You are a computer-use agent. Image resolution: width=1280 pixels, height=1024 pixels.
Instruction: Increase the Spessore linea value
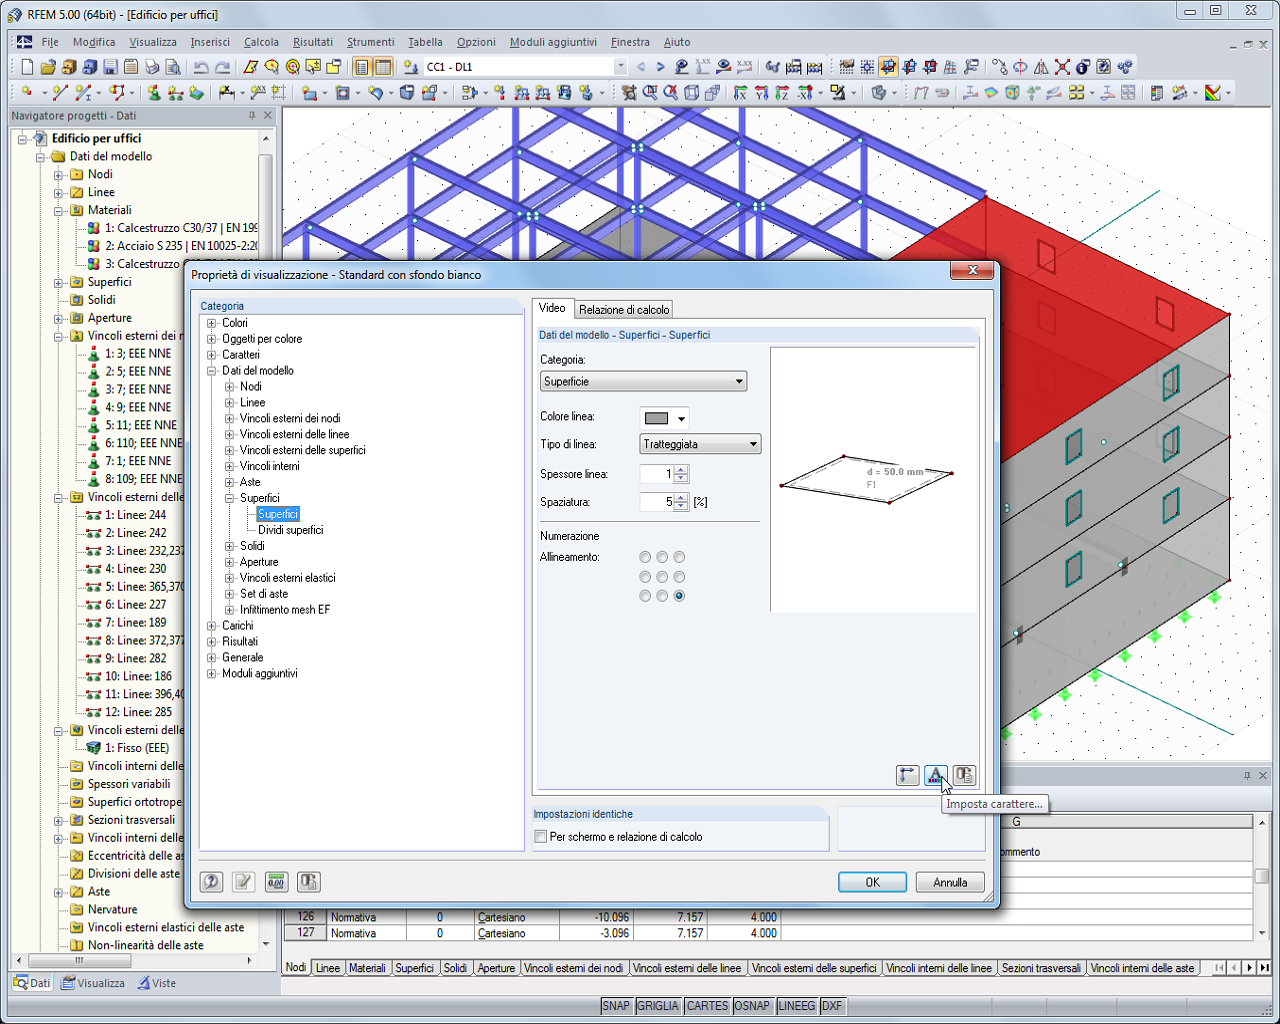coord(681,470)
